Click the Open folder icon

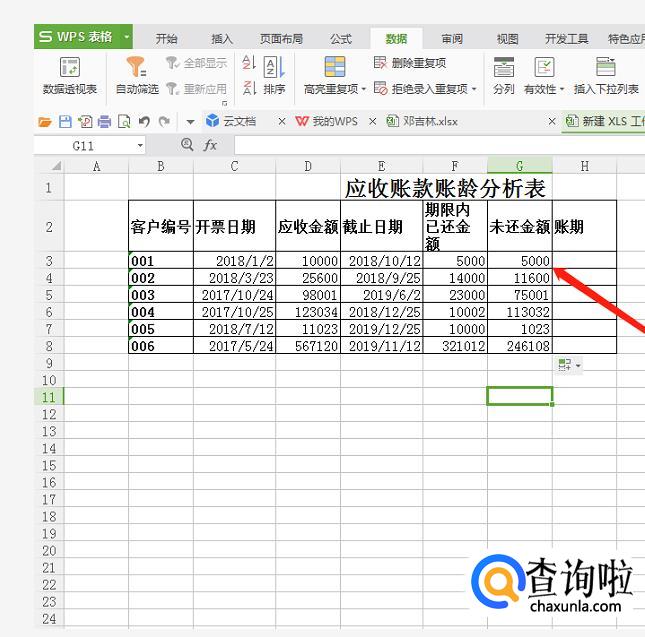point(45,122)
